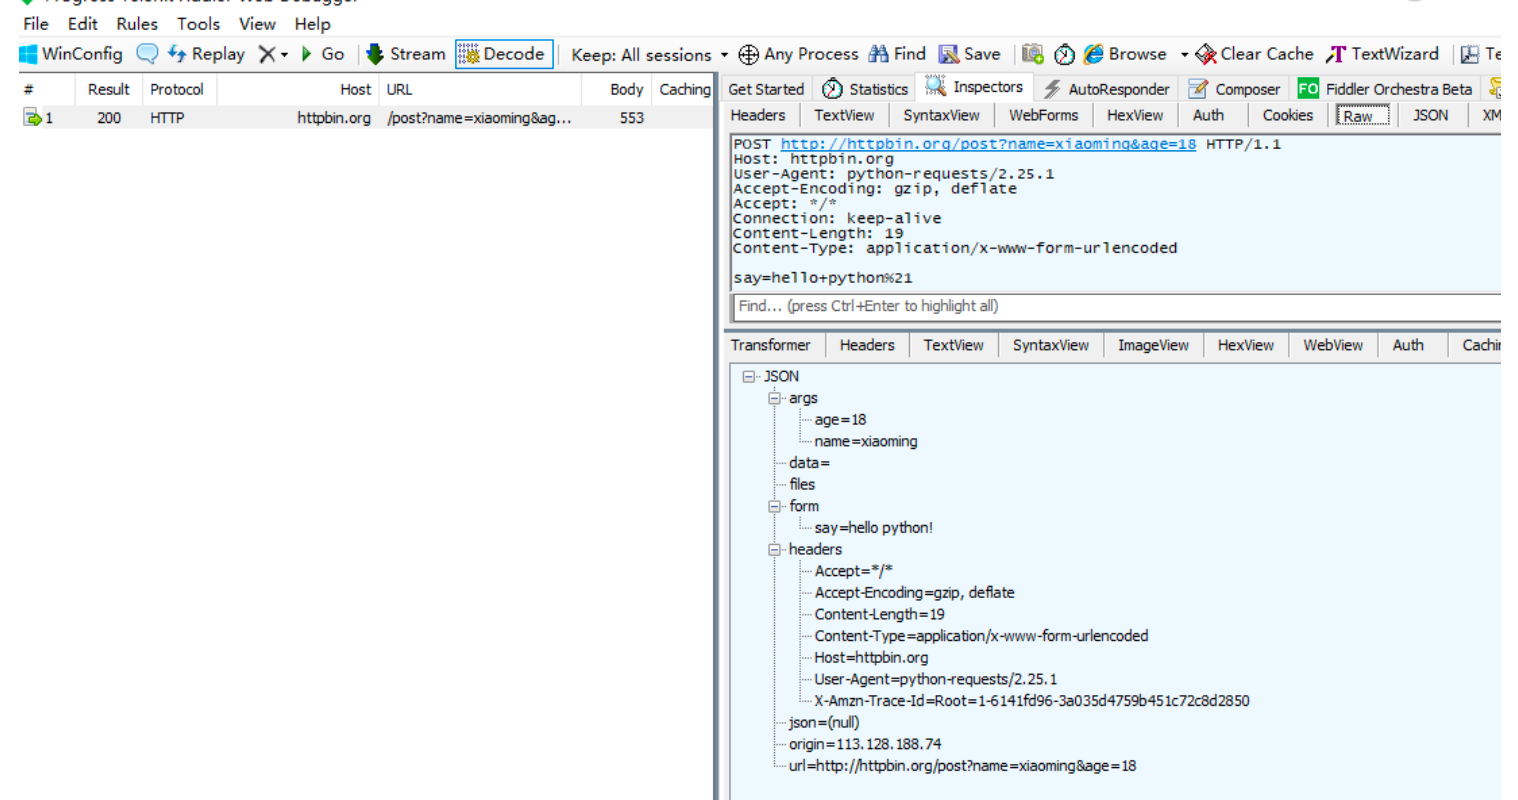Click the stopwatch timer icon in toolbar
1518x800 pixels.
(1065, 54)
